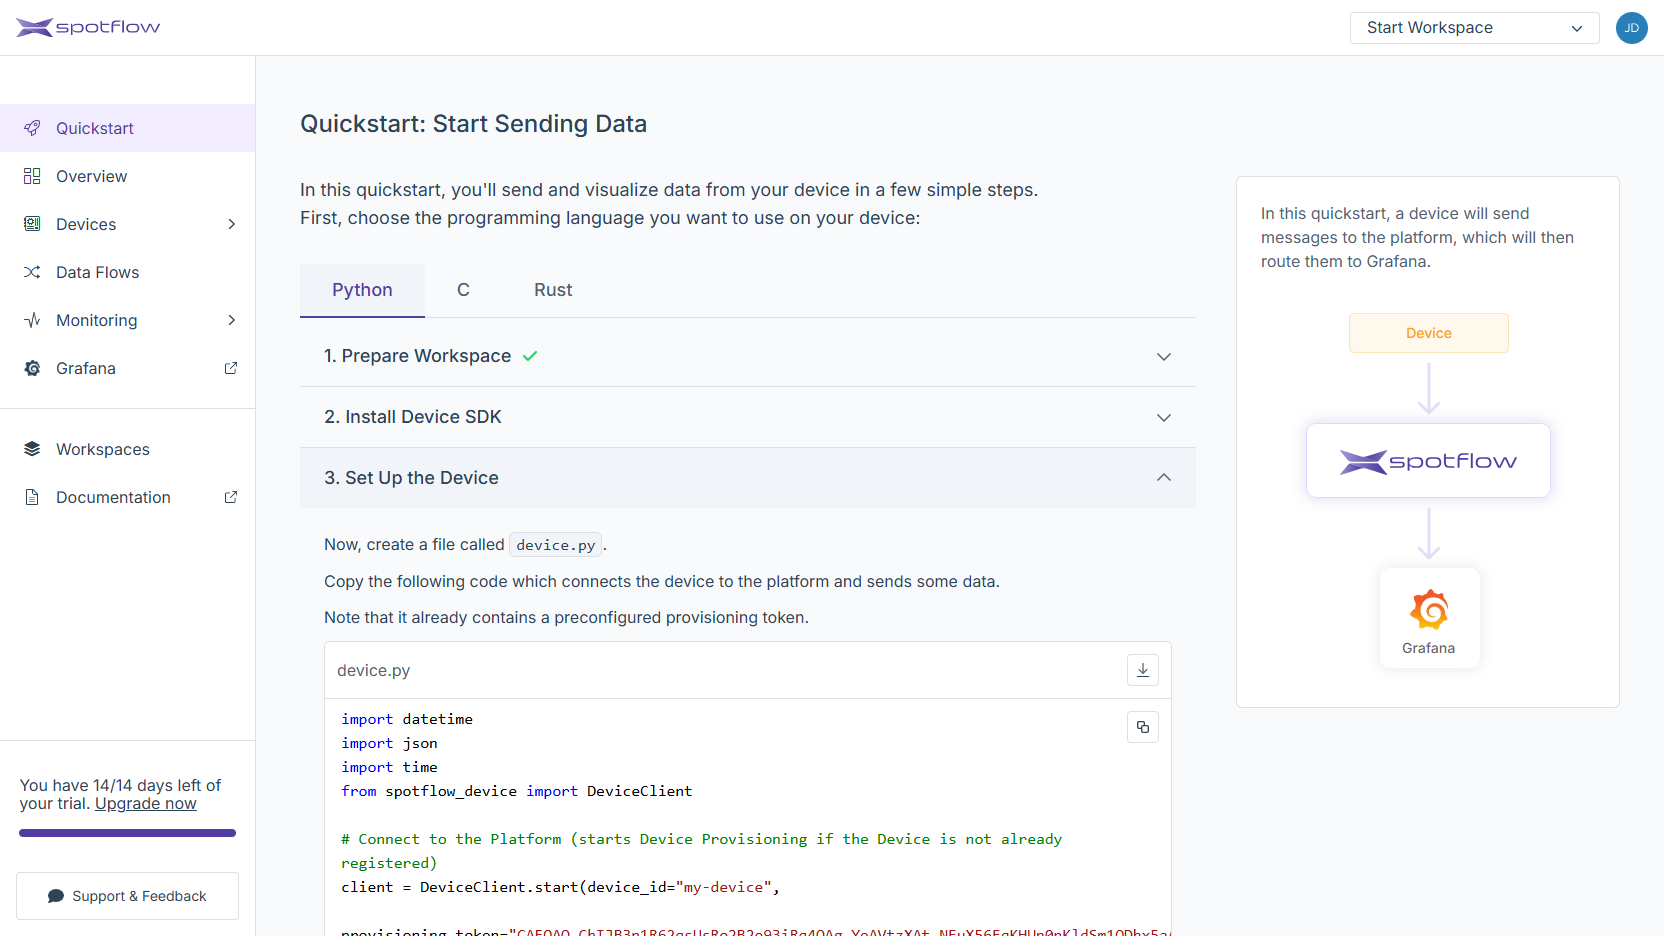Screen dimensions: 1664x936
Task: Download the device.py file
Action: [x=1143, y=670]
